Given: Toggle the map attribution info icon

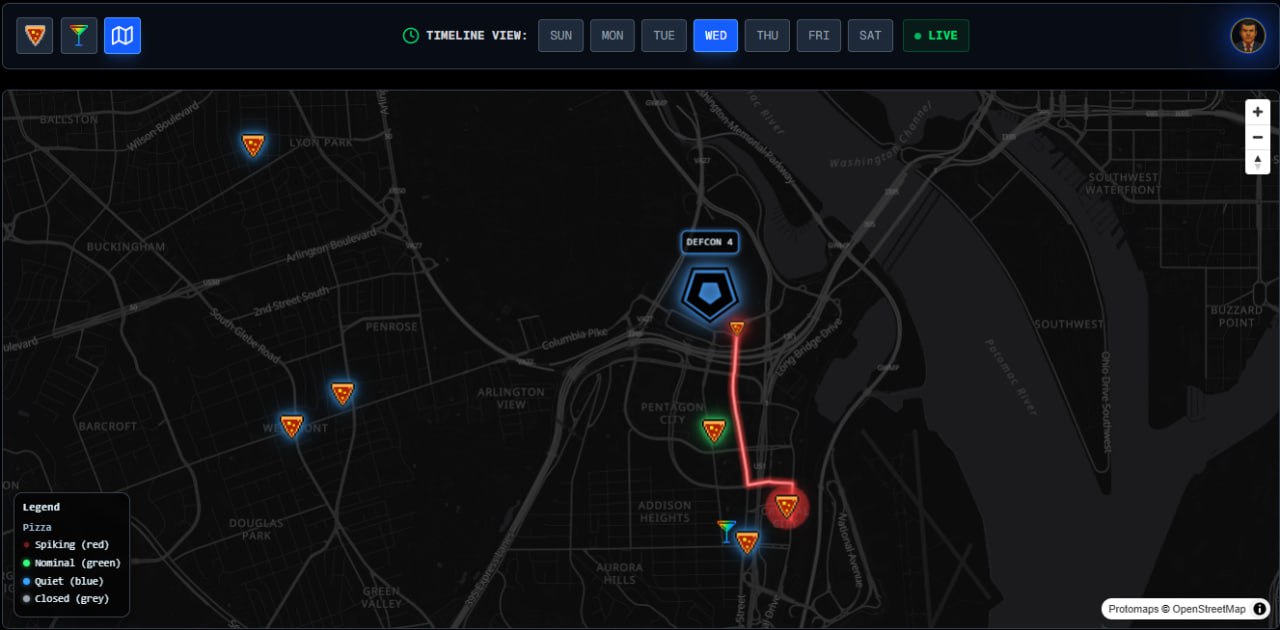Looking at the screenshot, I should tap(1260, 609).
